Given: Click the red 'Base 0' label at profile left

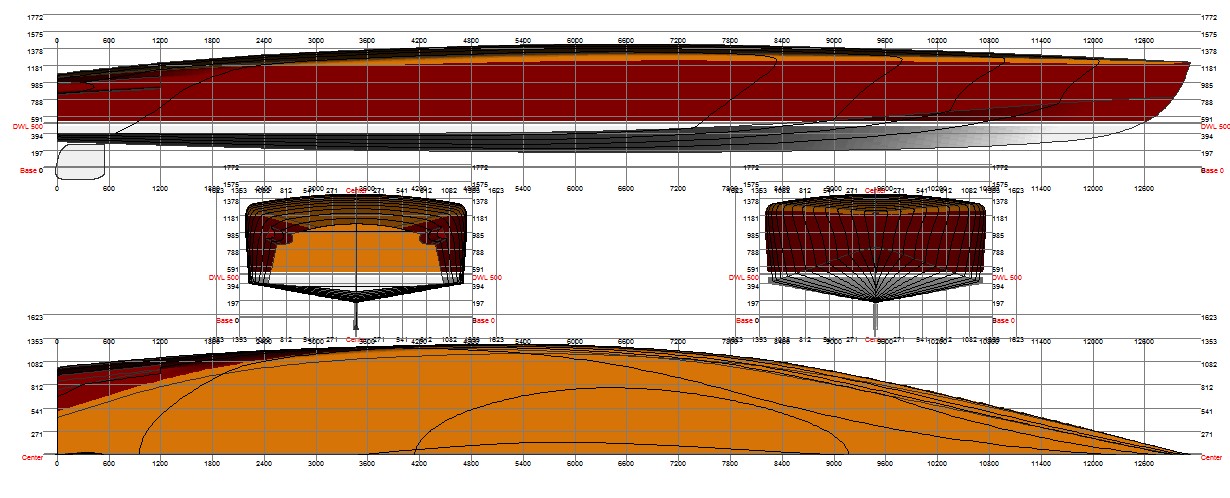Looking at the screenshot, I should tap(32, 171).
